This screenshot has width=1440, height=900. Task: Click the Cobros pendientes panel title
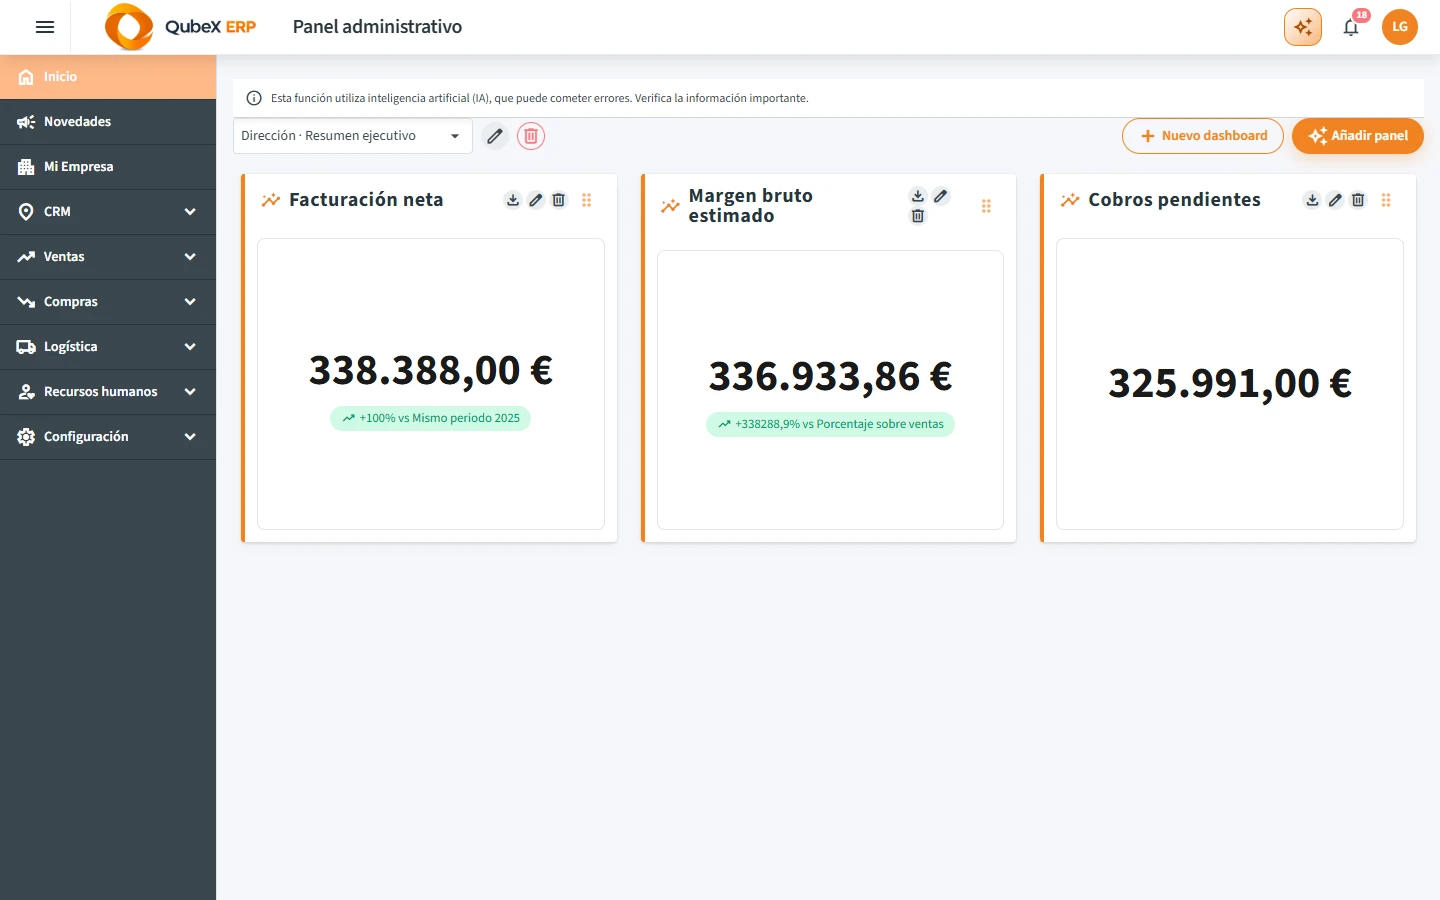1174,200
